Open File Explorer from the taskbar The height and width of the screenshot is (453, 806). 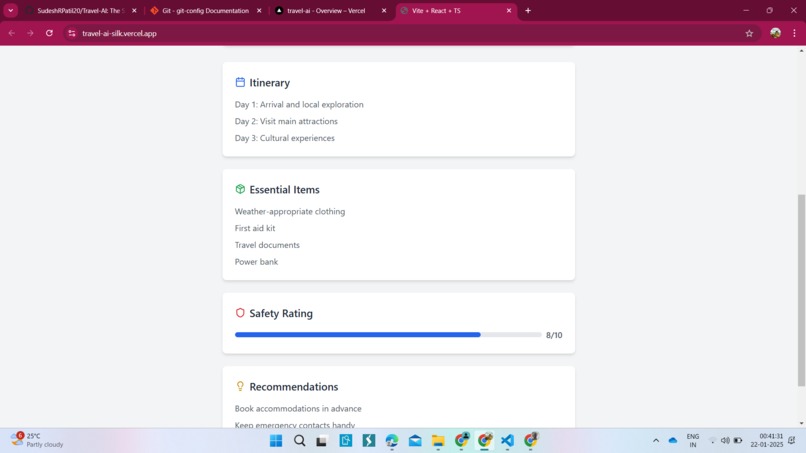(x=438, y=441)
